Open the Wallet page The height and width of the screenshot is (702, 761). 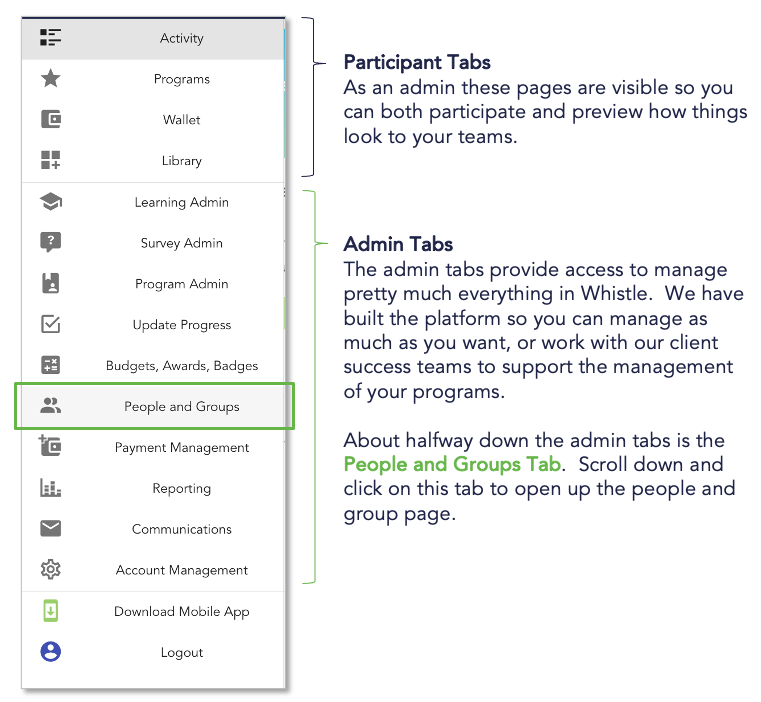[x=153, y=119]
